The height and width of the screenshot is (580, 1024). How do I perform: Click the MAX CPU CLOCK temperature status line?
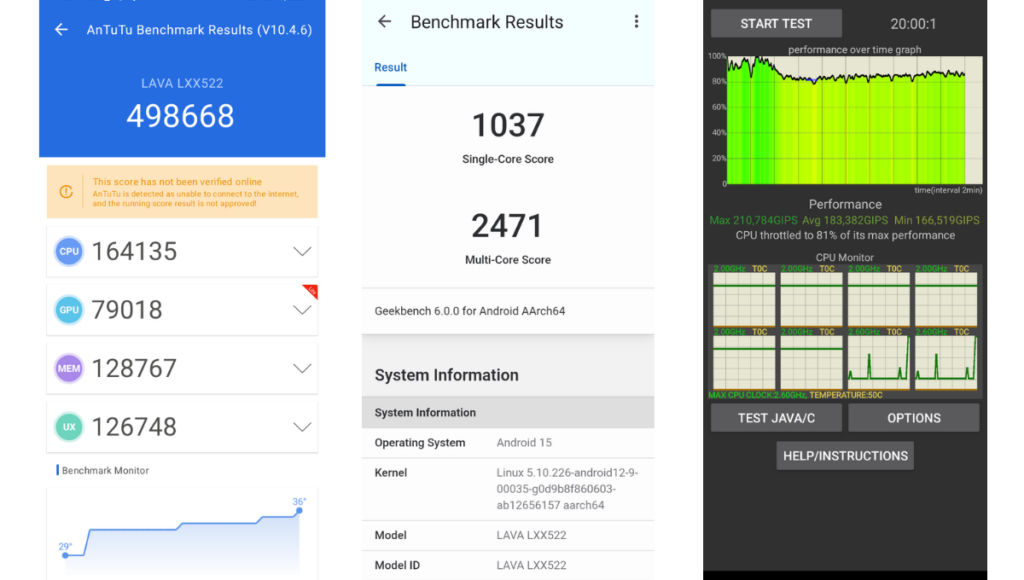click(795, 395)
